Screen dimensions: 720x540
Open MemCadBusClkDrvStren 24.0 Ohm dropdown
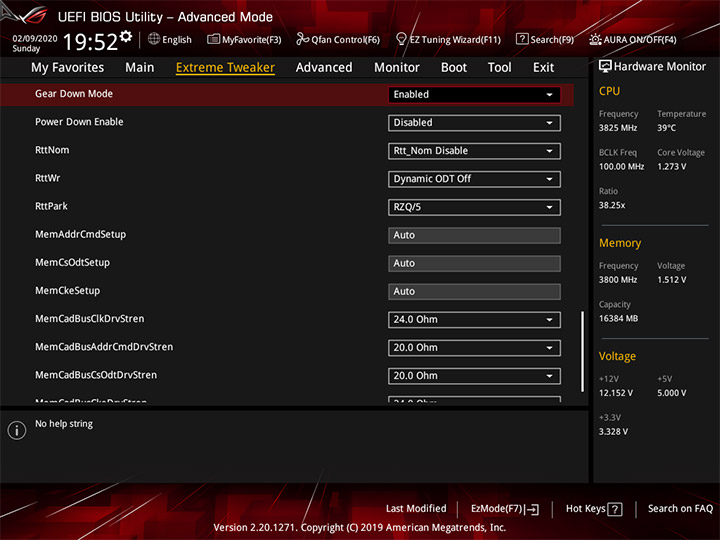[x=474, y=320]
